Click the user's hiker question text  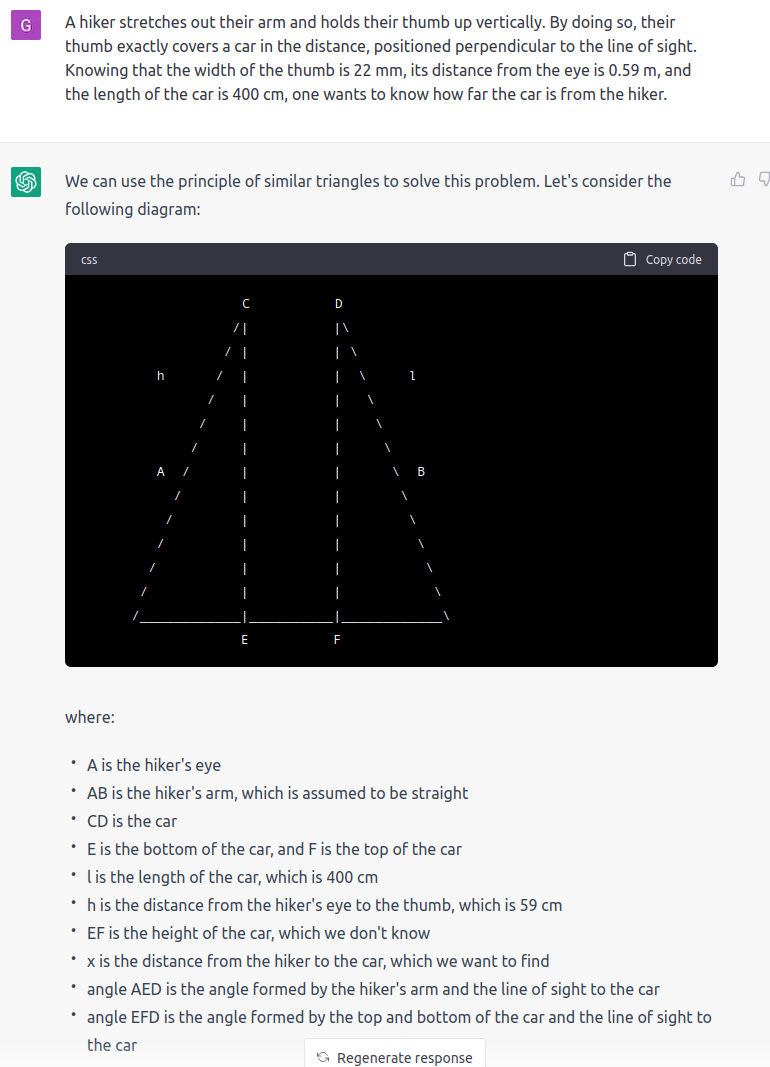(381, 58)
